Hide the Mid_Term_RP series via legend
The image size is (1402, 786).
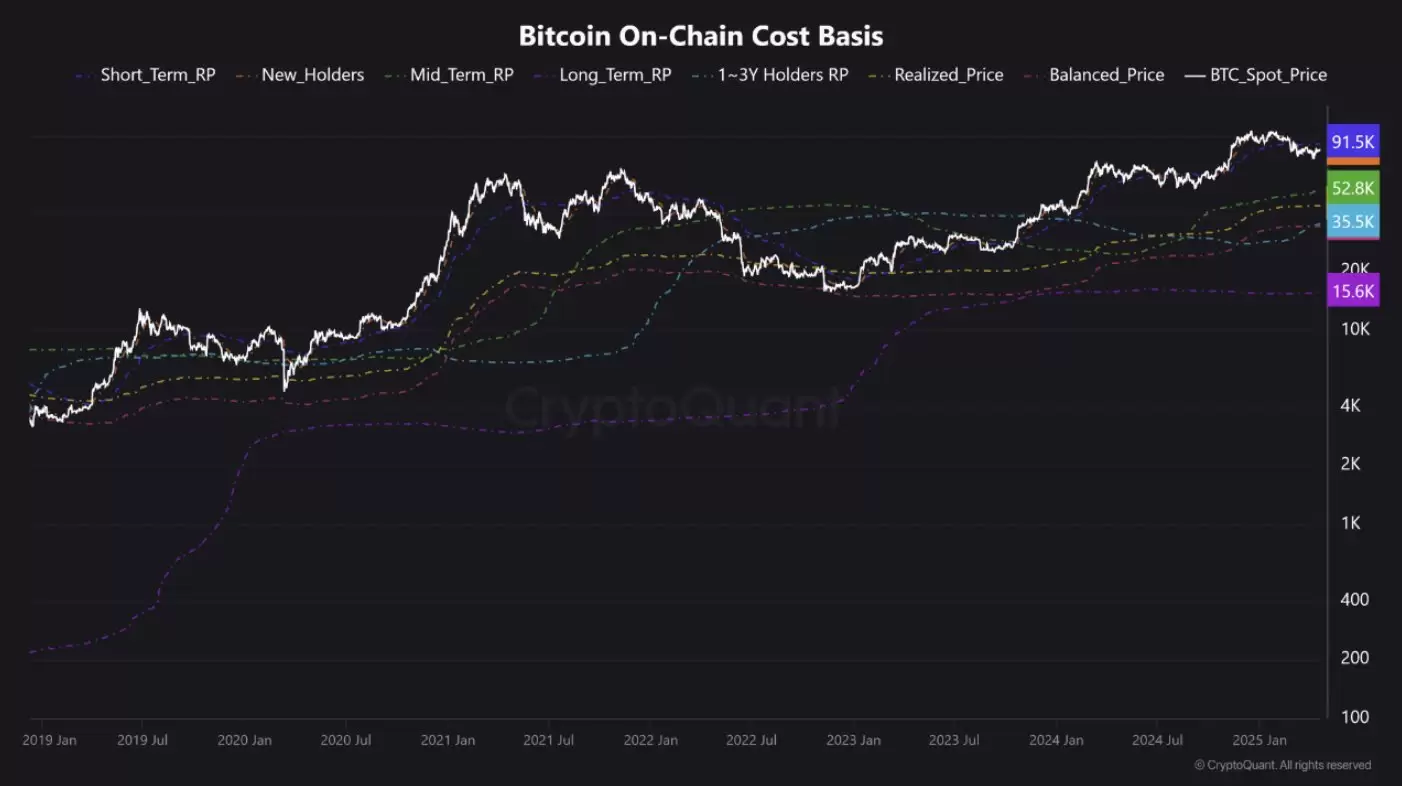[461, 75]
